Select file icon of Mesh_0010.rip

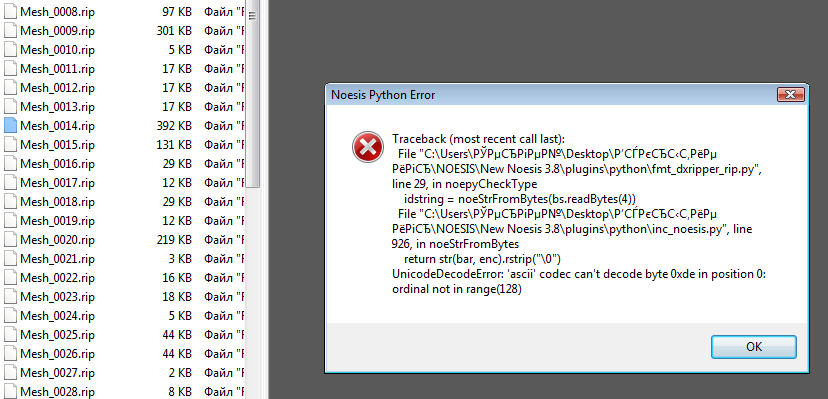coord(11,50)
